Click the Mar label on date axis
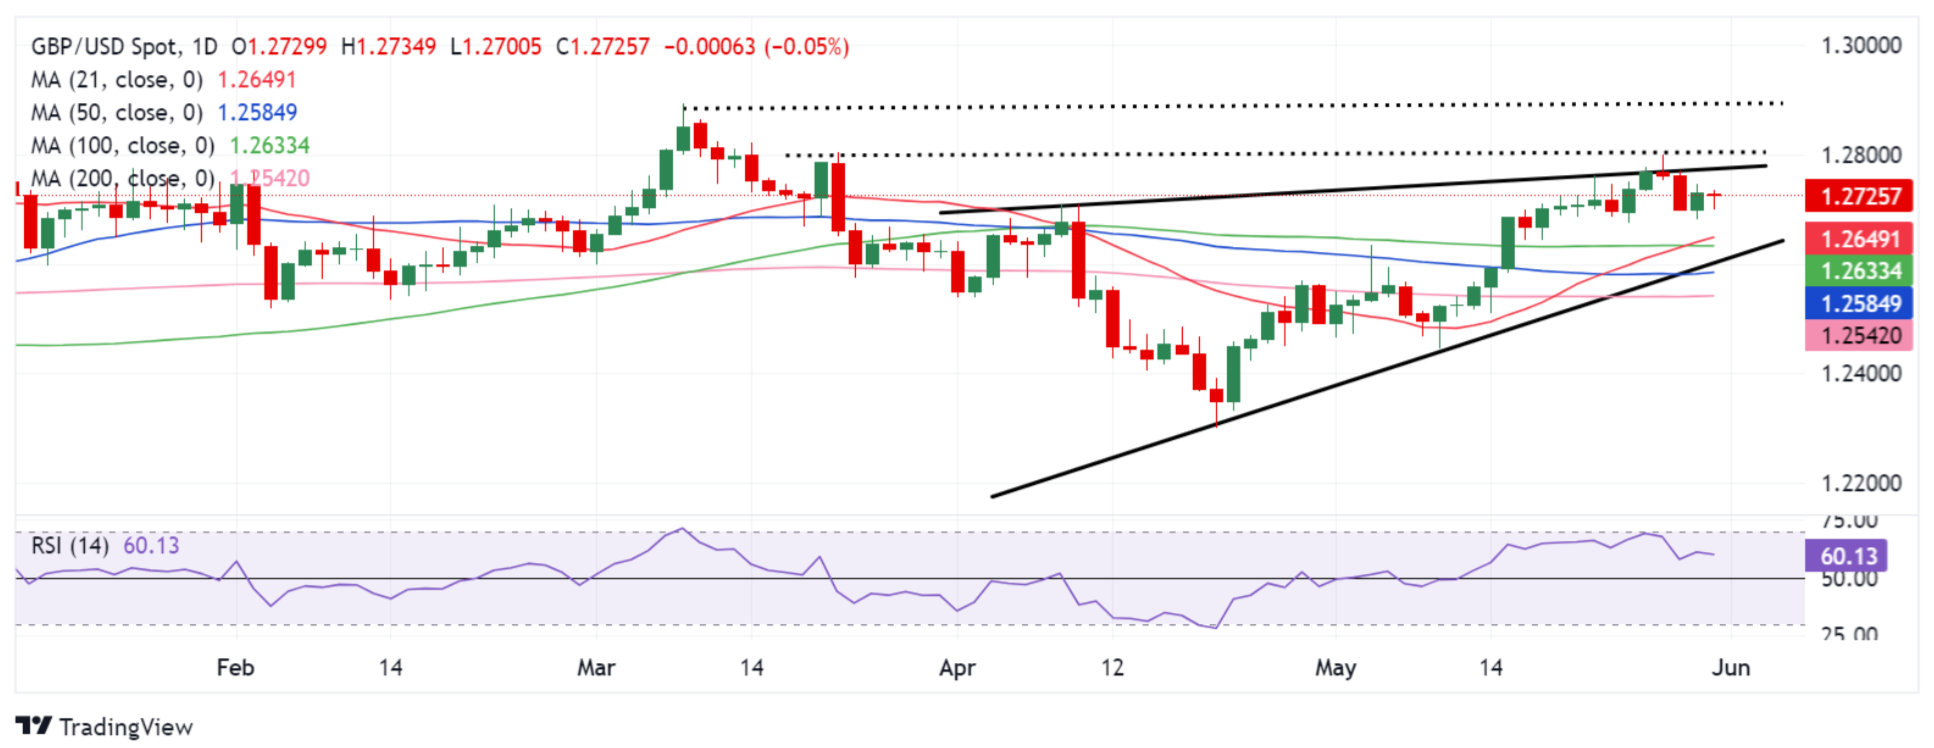1934x748 pixels. click(596, 668)
